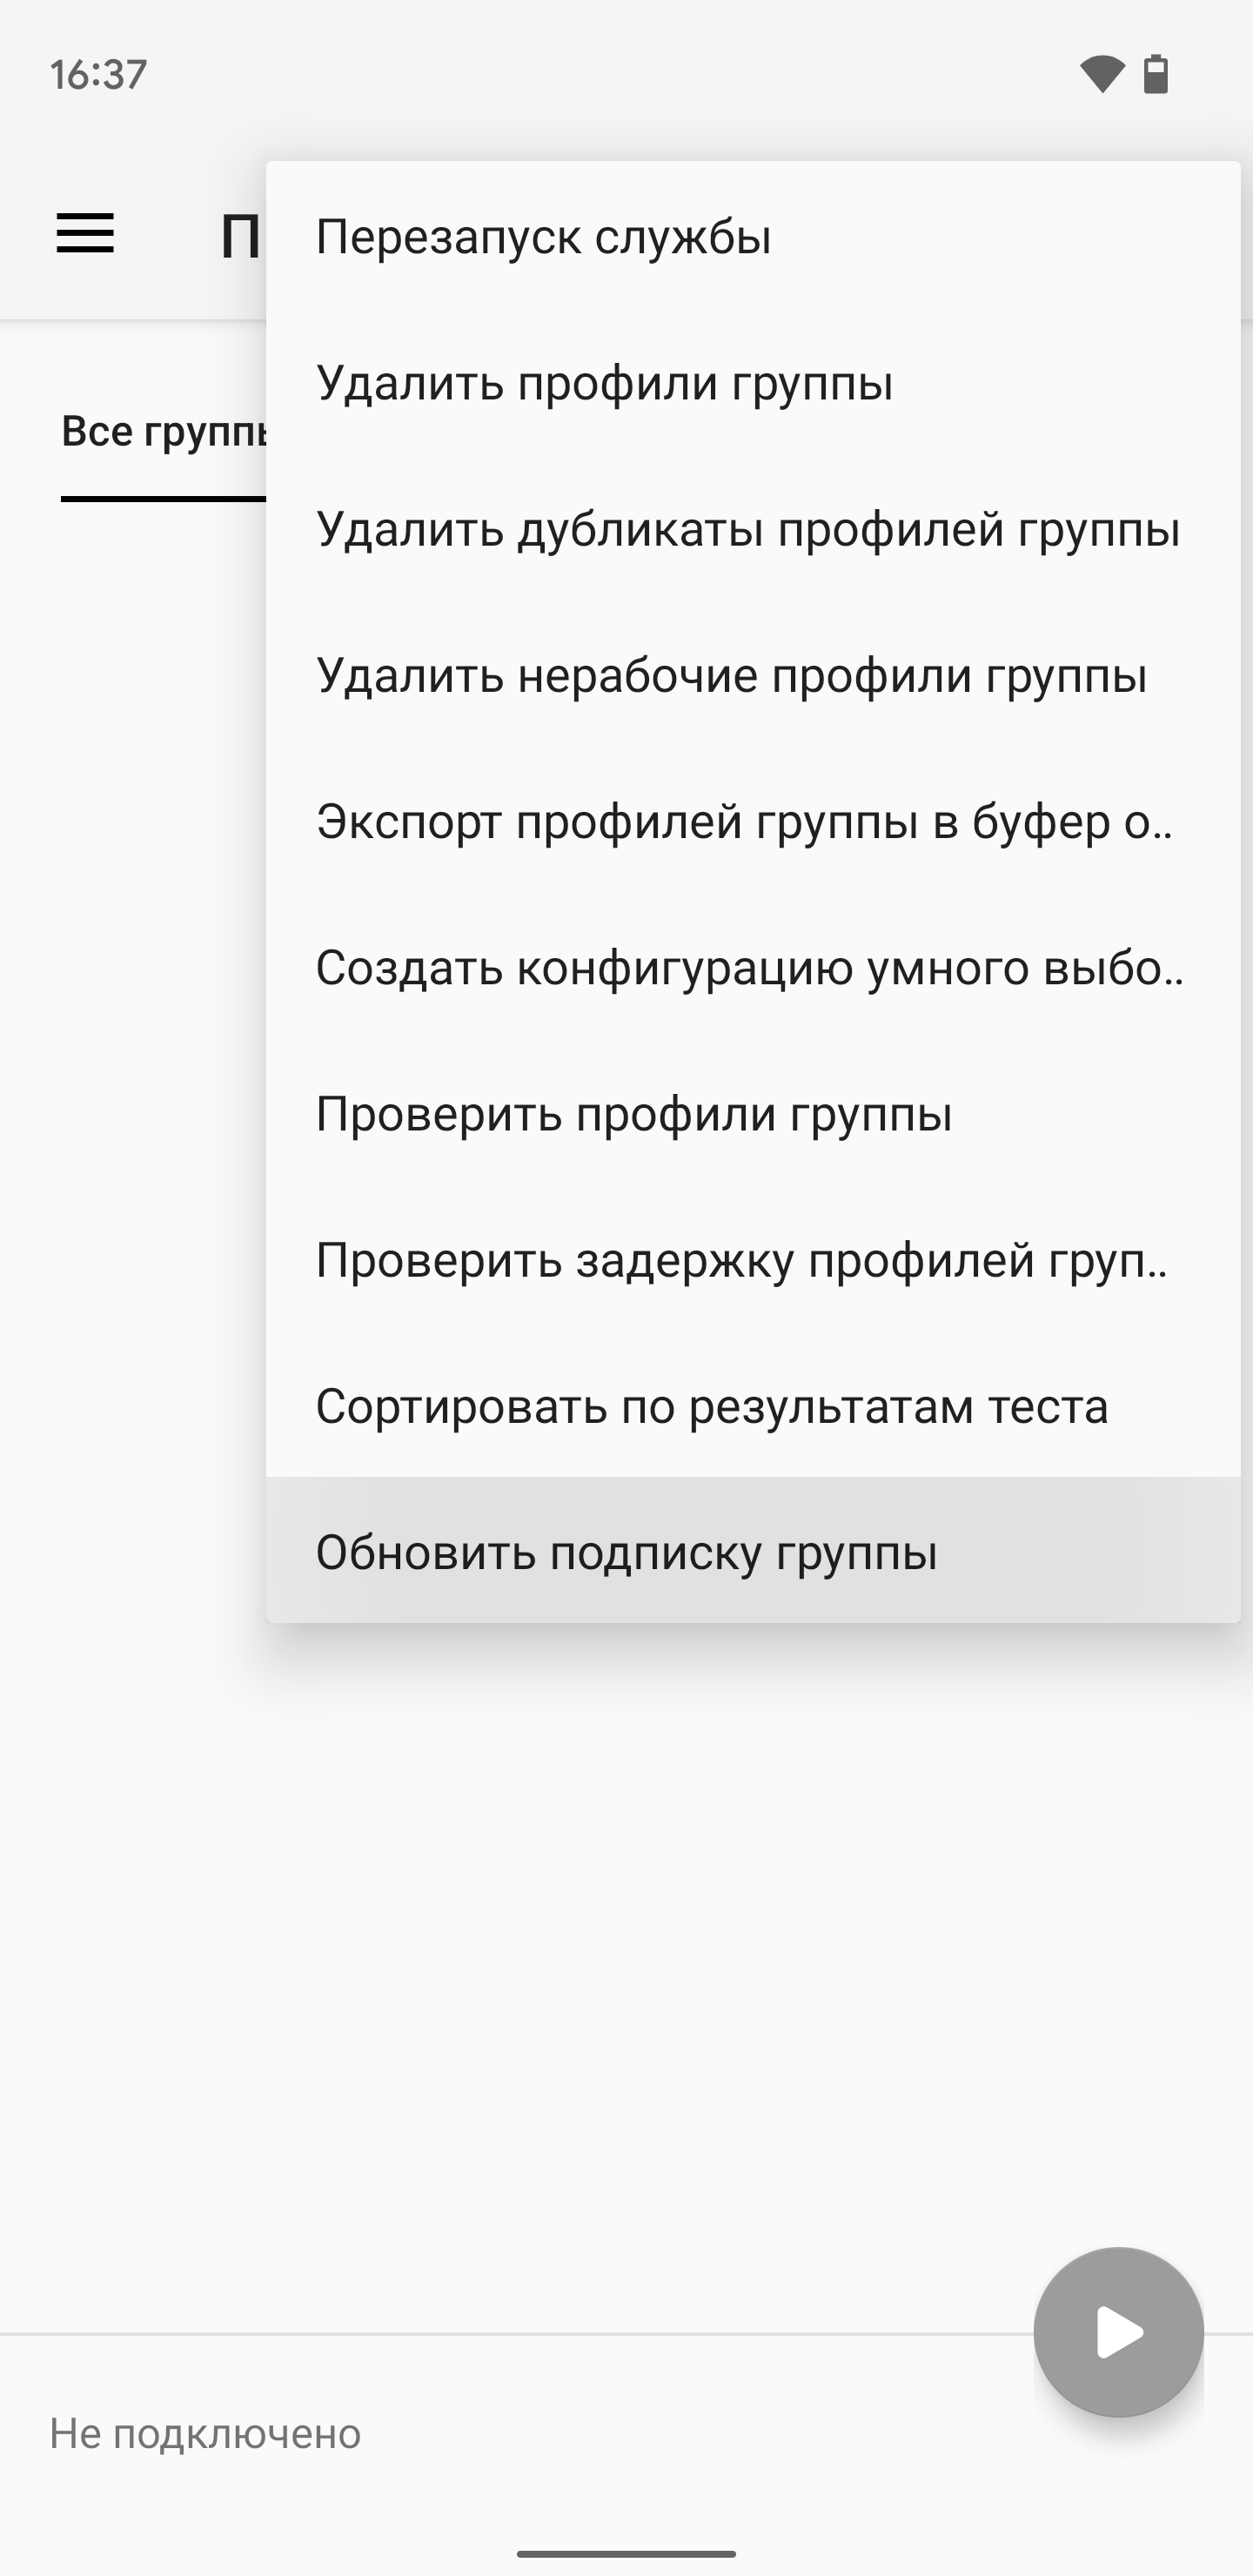Tap the battery status icon
Image resolution: width=1253 pixels, height=2576 pixels.
point(1156,75)
